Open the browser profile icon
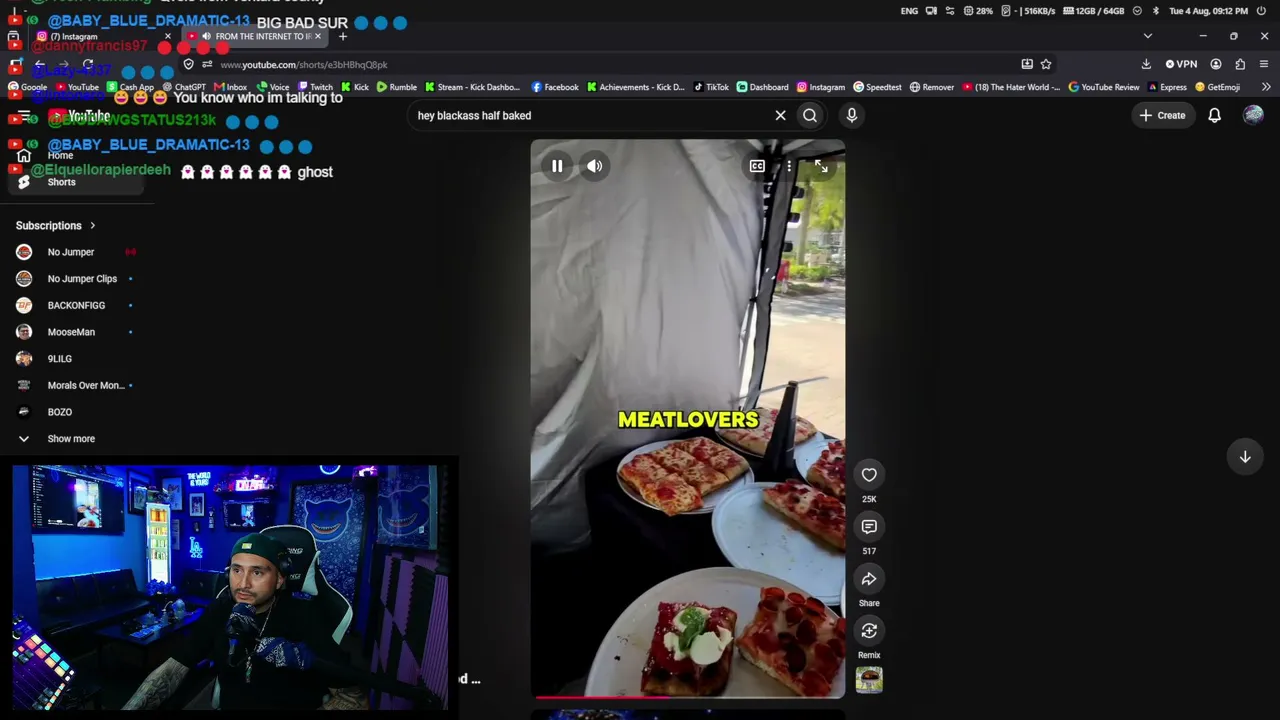The width and height of the screenshot is (1280, 720). point(1216,64)
